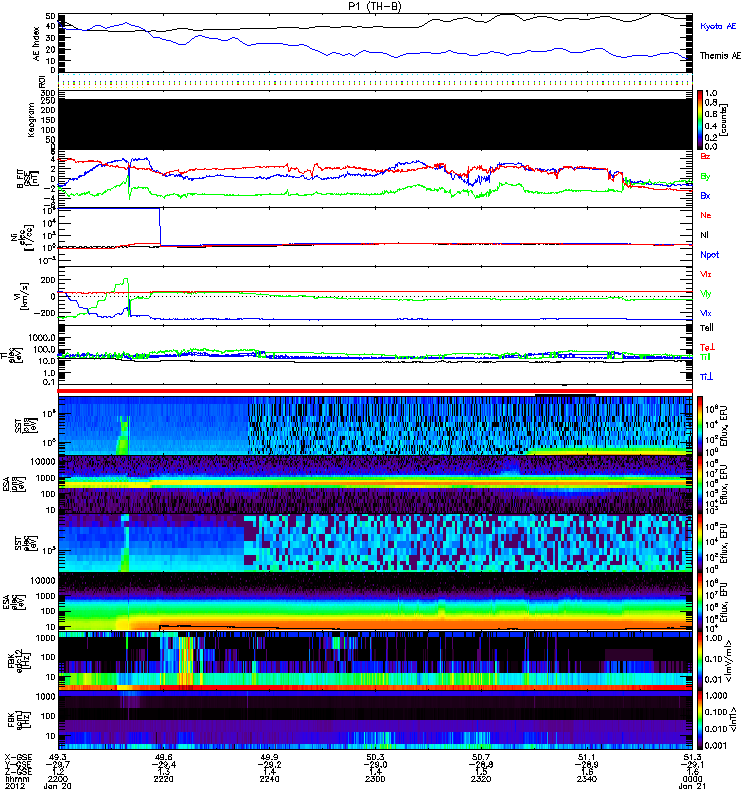Image resolution: width=750 pixels, height=800 pixels.
Task: Click the plot title P1 (TH-B)
Action: click(375, 6)
